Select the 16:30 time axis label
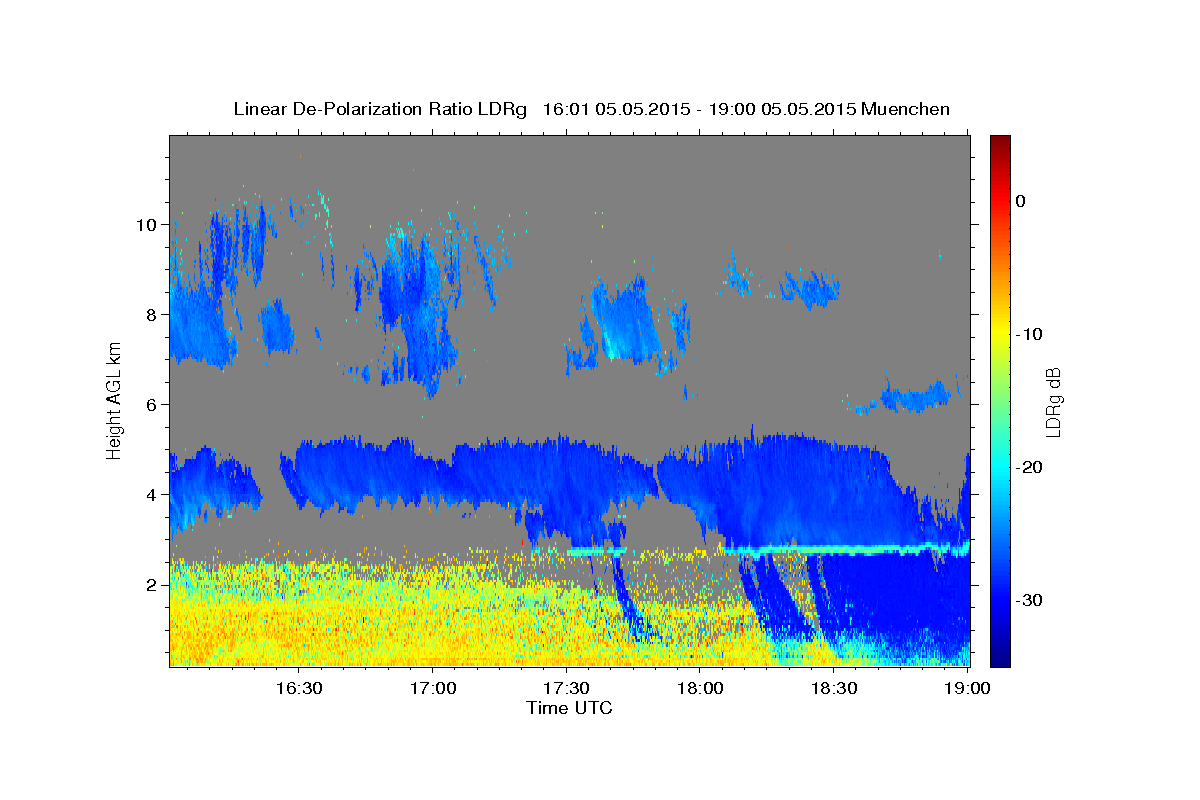Image resolution: width=1200 pixels, height=800 pixels. [x=298, y=688]
